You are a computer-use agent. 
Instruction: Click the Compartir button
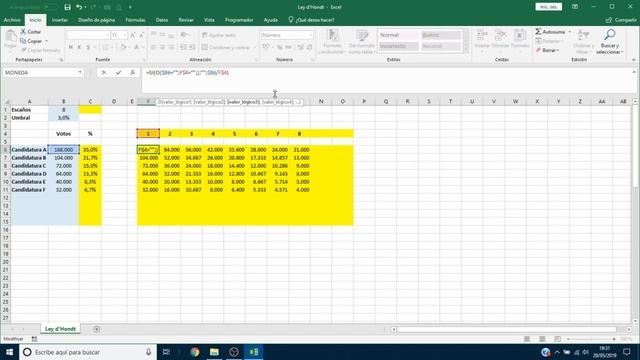pyautogui.click(x=621, y=20)
